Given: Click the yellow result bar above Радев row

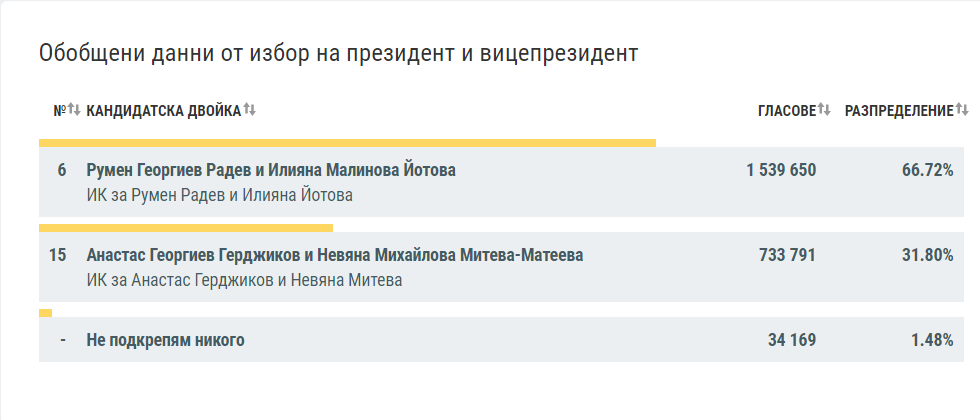Looking at the screenshot, I should click(347, 143).
